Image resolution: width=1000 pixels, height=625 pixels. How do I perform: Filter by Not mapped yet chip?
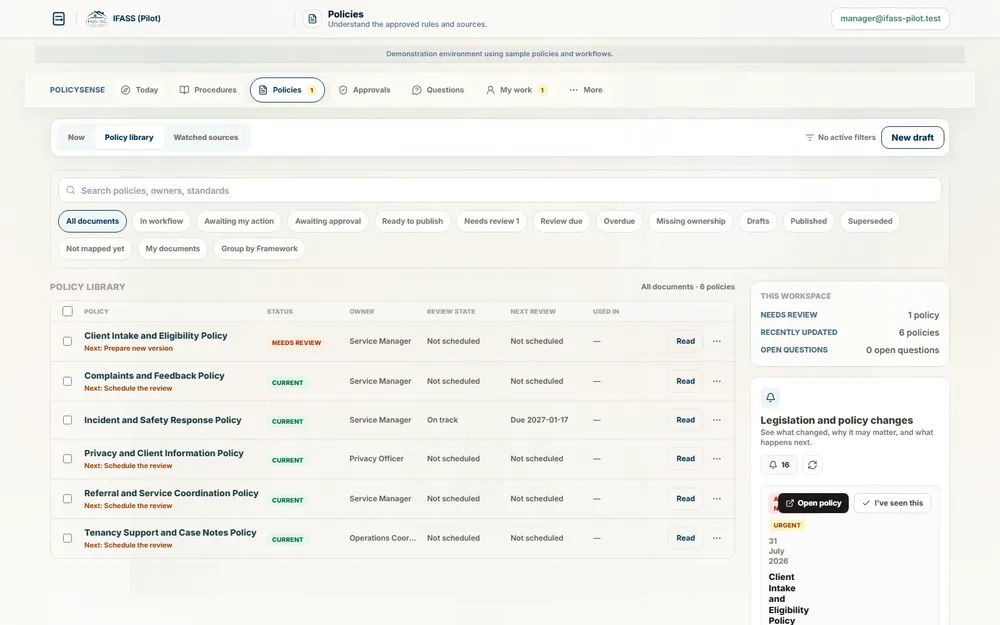point(95,249)
